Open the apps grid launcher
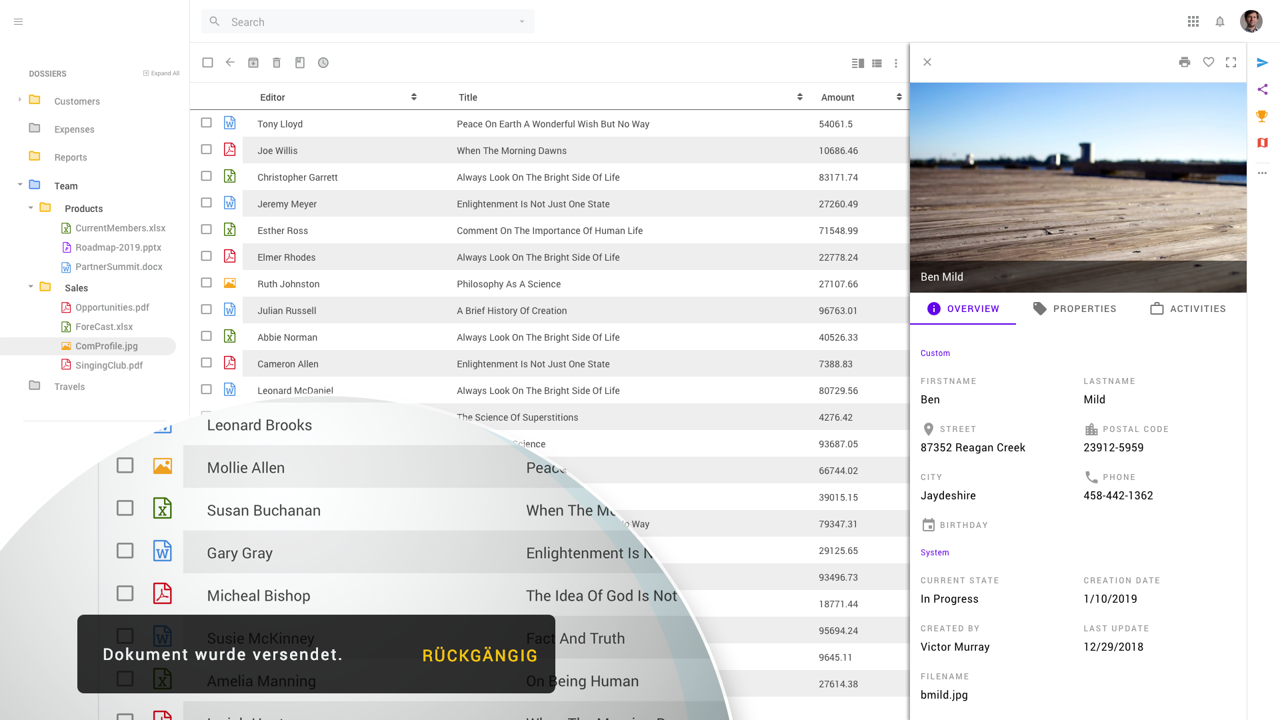Screen dimensions: 1280x720 (1193, 22)
